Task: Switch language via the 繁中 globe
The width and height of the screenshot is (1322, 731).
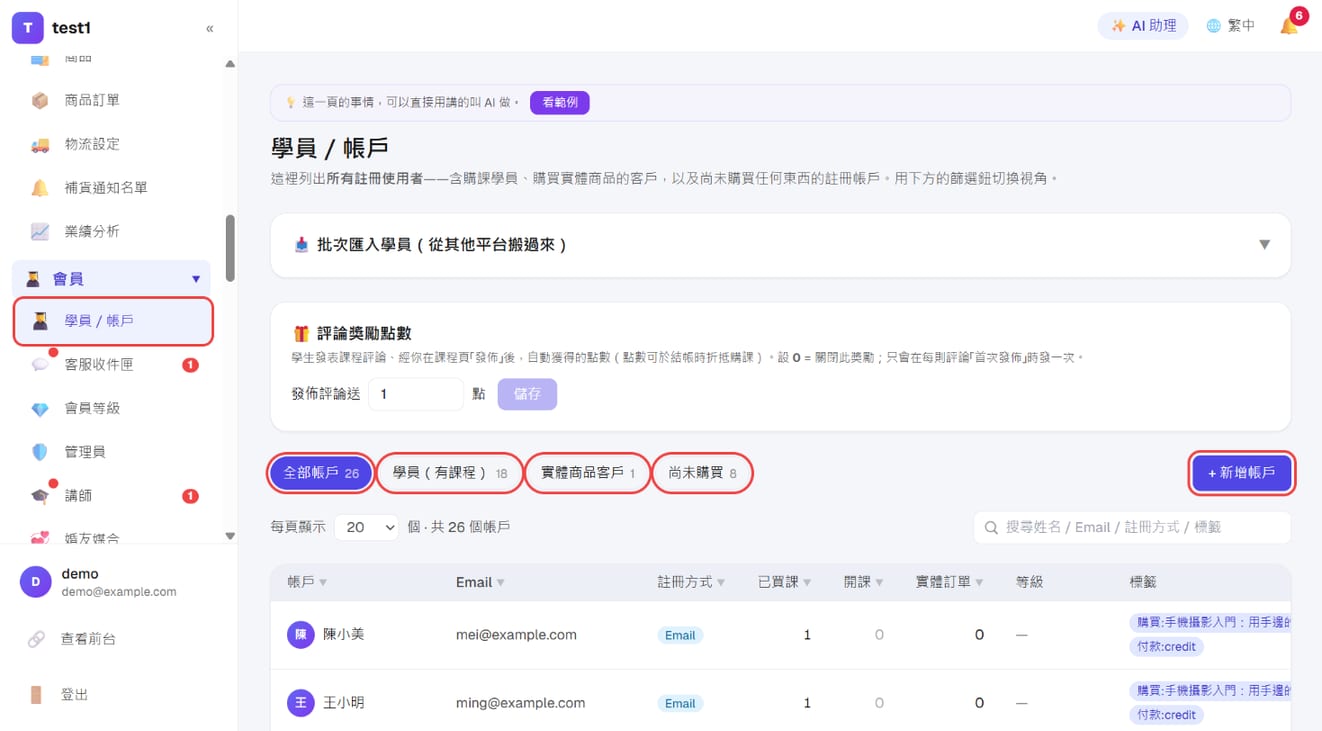Action: pyautogui.click(x=1230, y=26)
